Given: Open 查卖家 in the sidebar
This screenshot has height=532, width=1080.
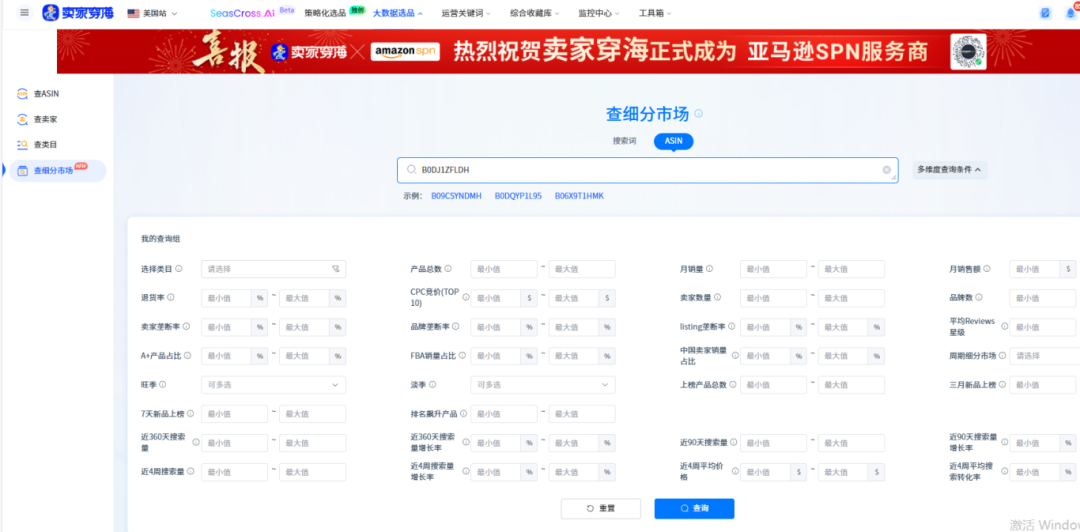Looking at the screenshot, I should pyautogui.click(x=46, y=119).
